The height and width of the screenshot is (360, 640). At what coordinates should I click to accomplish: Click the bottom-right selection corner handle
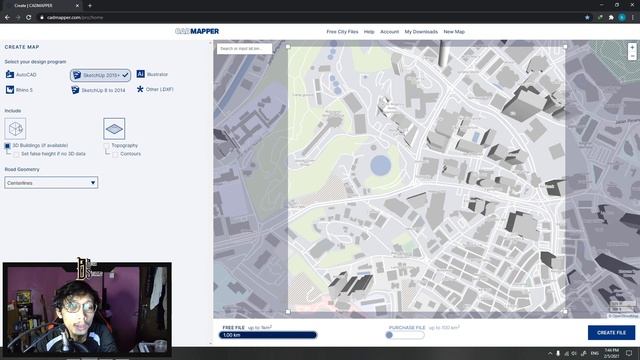tap(565, 312)
